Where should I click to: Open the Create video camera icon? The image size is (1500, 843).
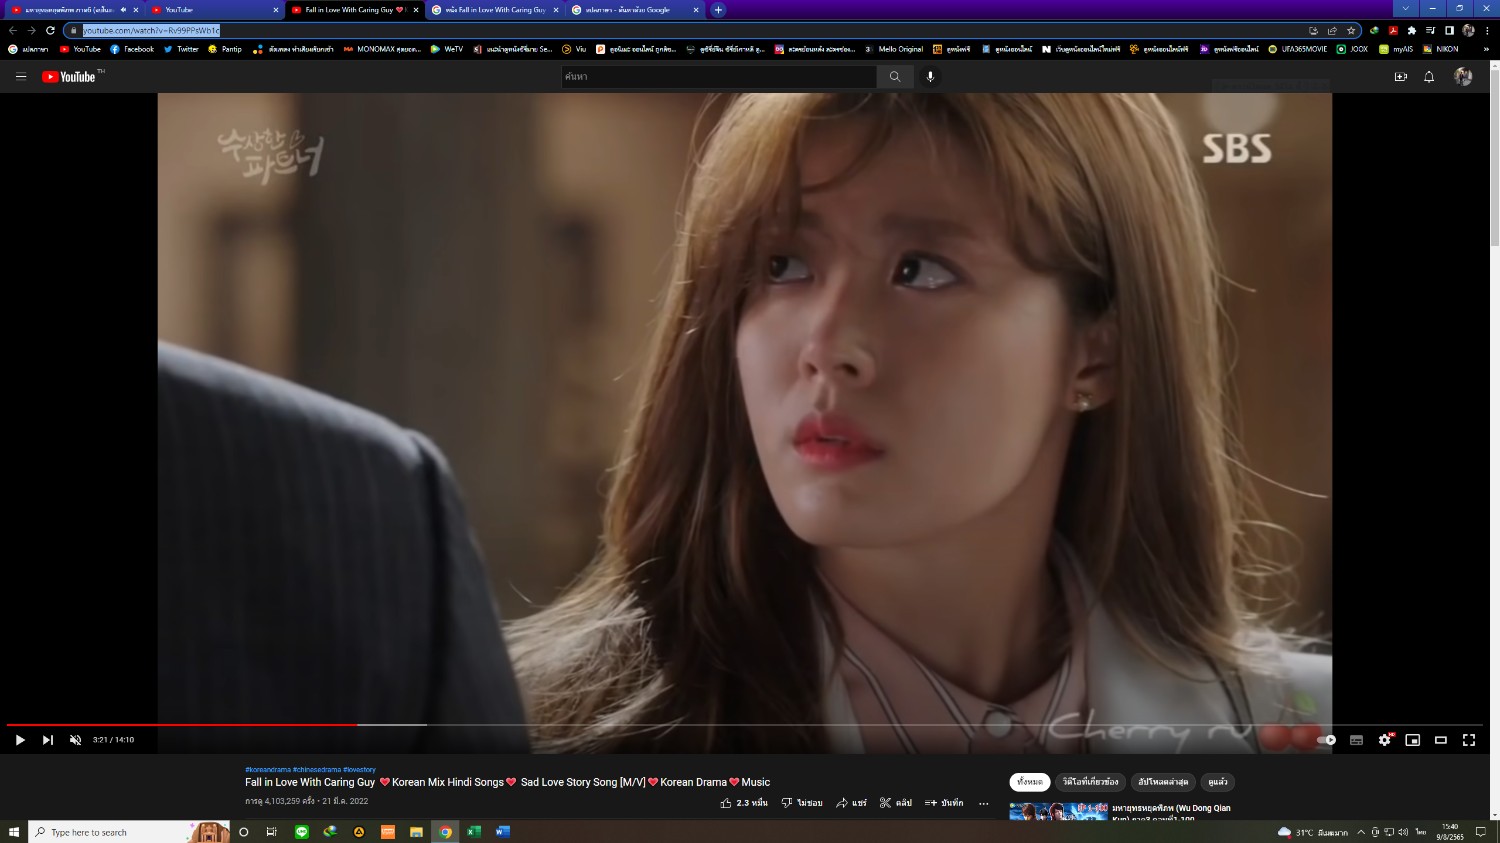pos(1400,76)
